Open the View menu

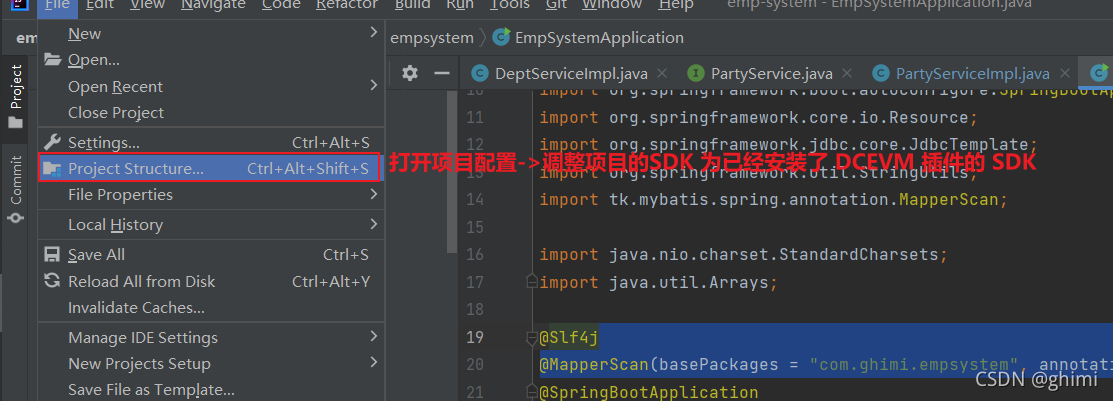pyautogui.click(x=147, y=5)
